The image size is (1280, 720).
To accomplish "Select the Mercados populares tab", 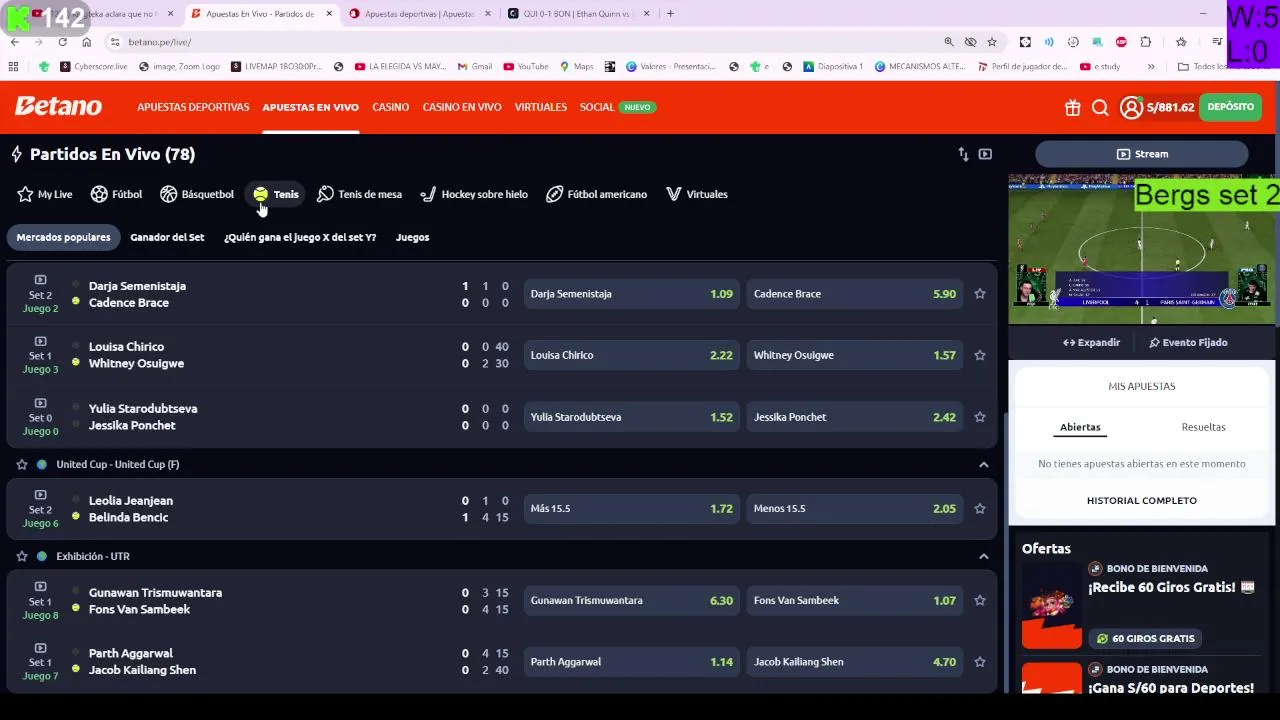I will [x=63, y=237].
